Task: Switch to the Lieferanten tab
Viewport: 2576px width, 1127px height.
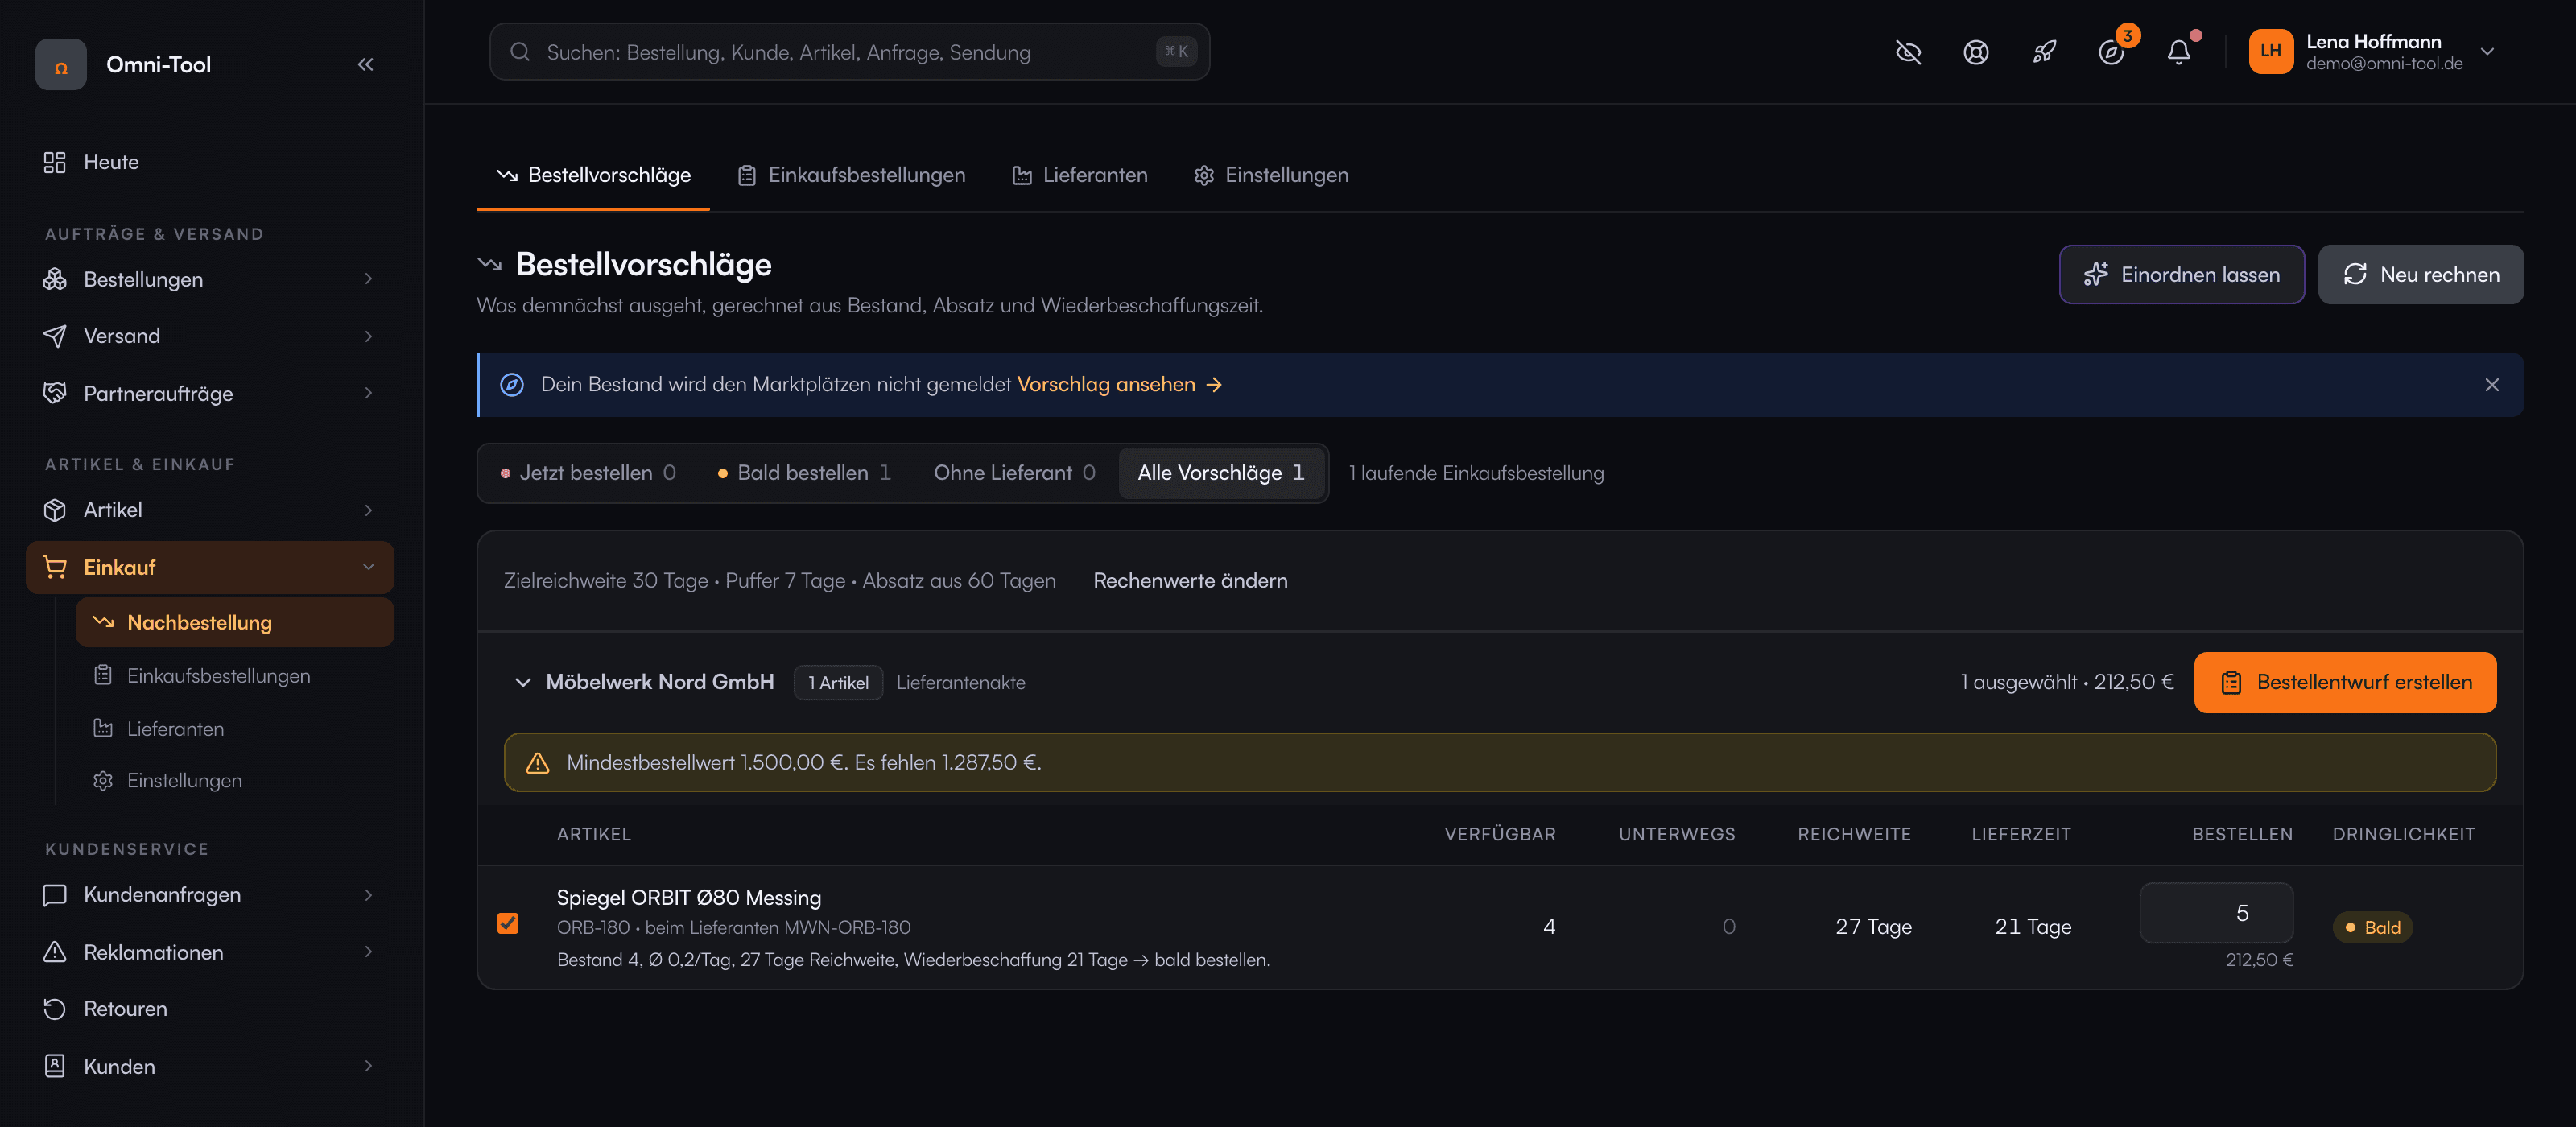Action: (1079, 175)
